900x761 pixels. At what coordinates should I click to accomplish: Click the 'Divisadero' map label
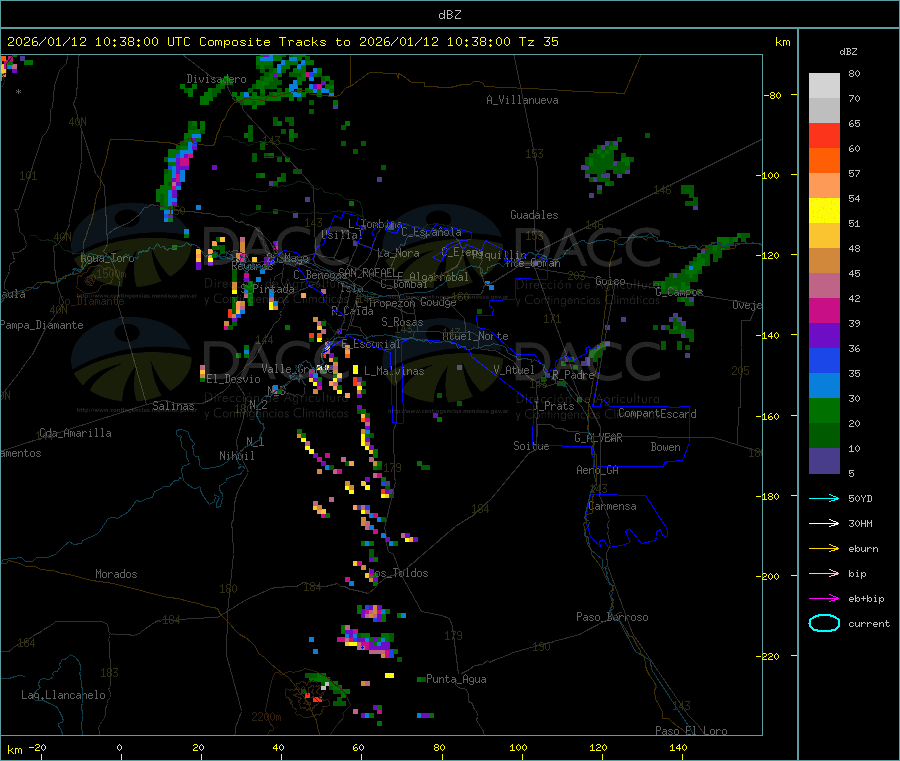[216, 79]
